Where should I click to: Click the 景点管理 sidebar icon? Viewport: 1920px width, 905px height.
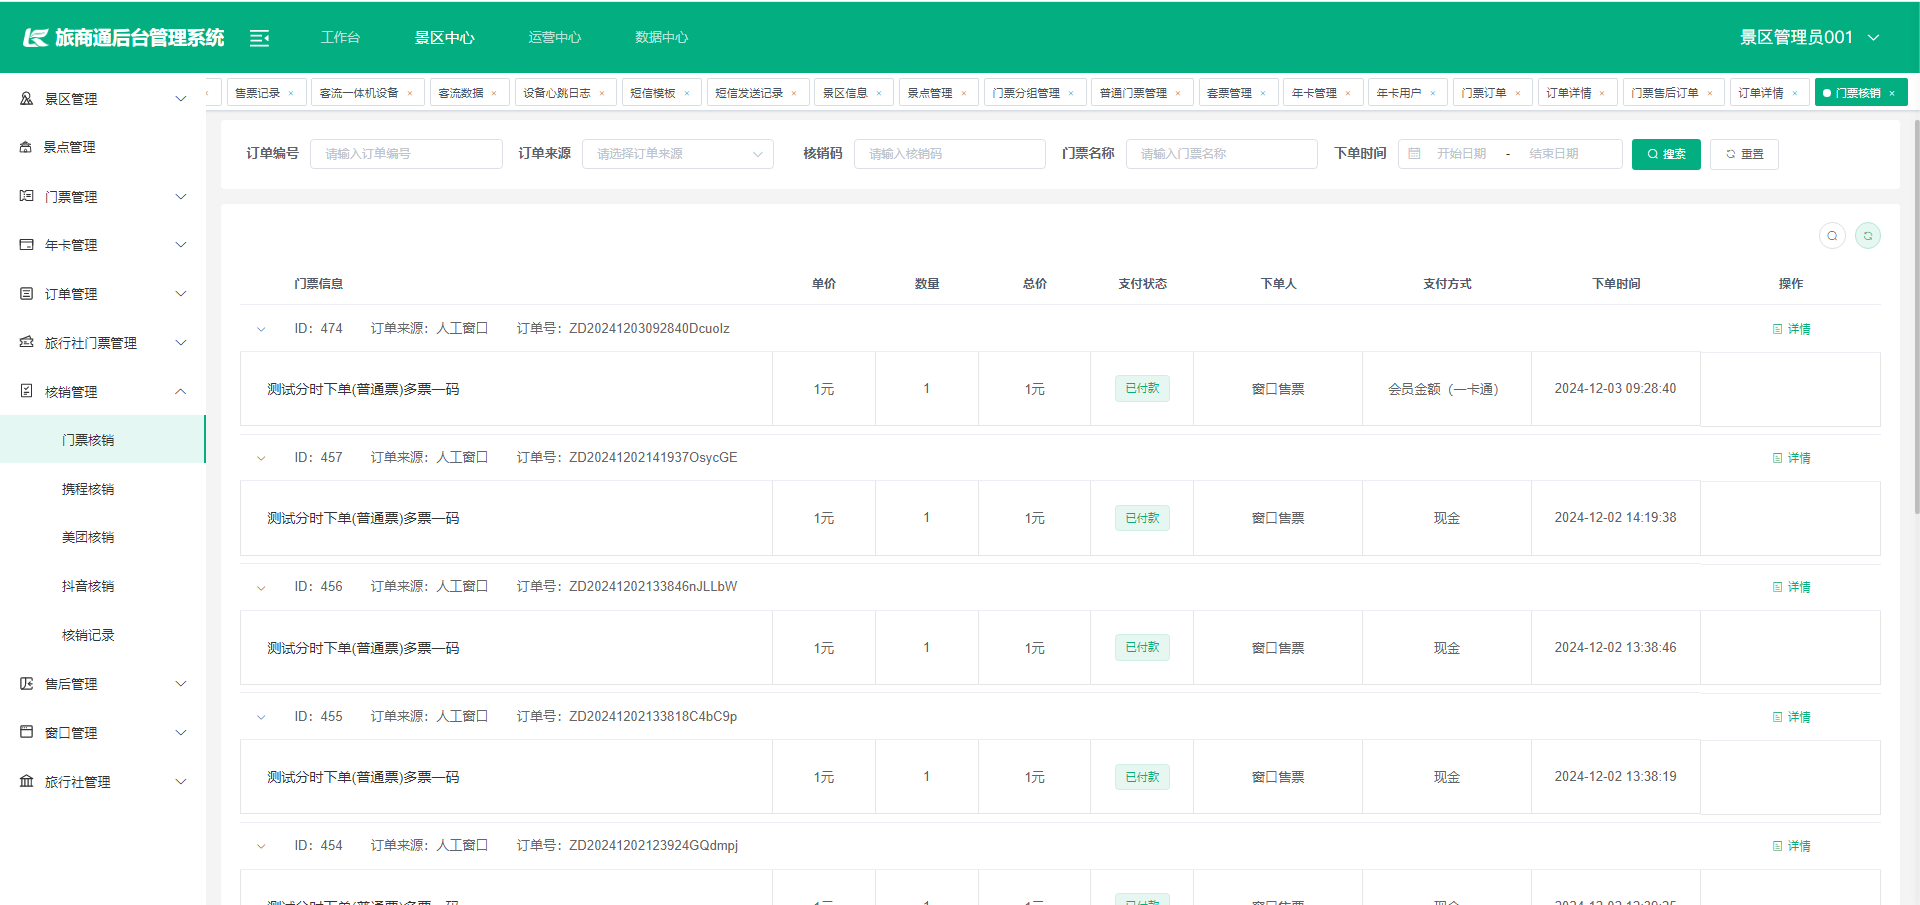pos(26,147)
